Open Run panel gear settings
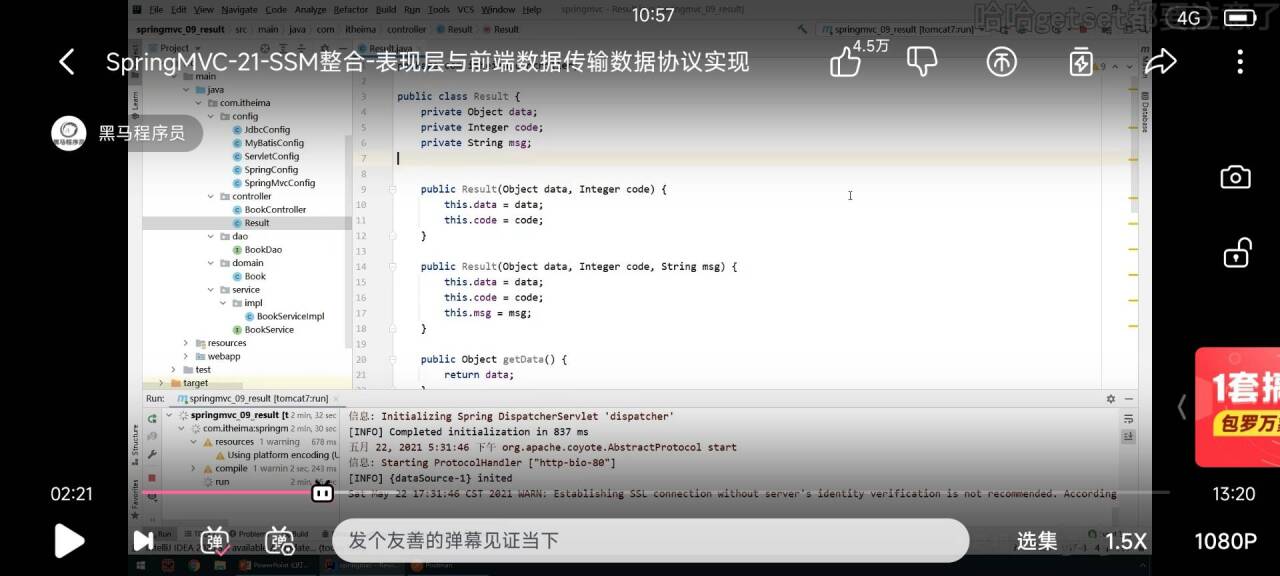The height and width of the screenshot is (576, 1280). point(1110,398)
